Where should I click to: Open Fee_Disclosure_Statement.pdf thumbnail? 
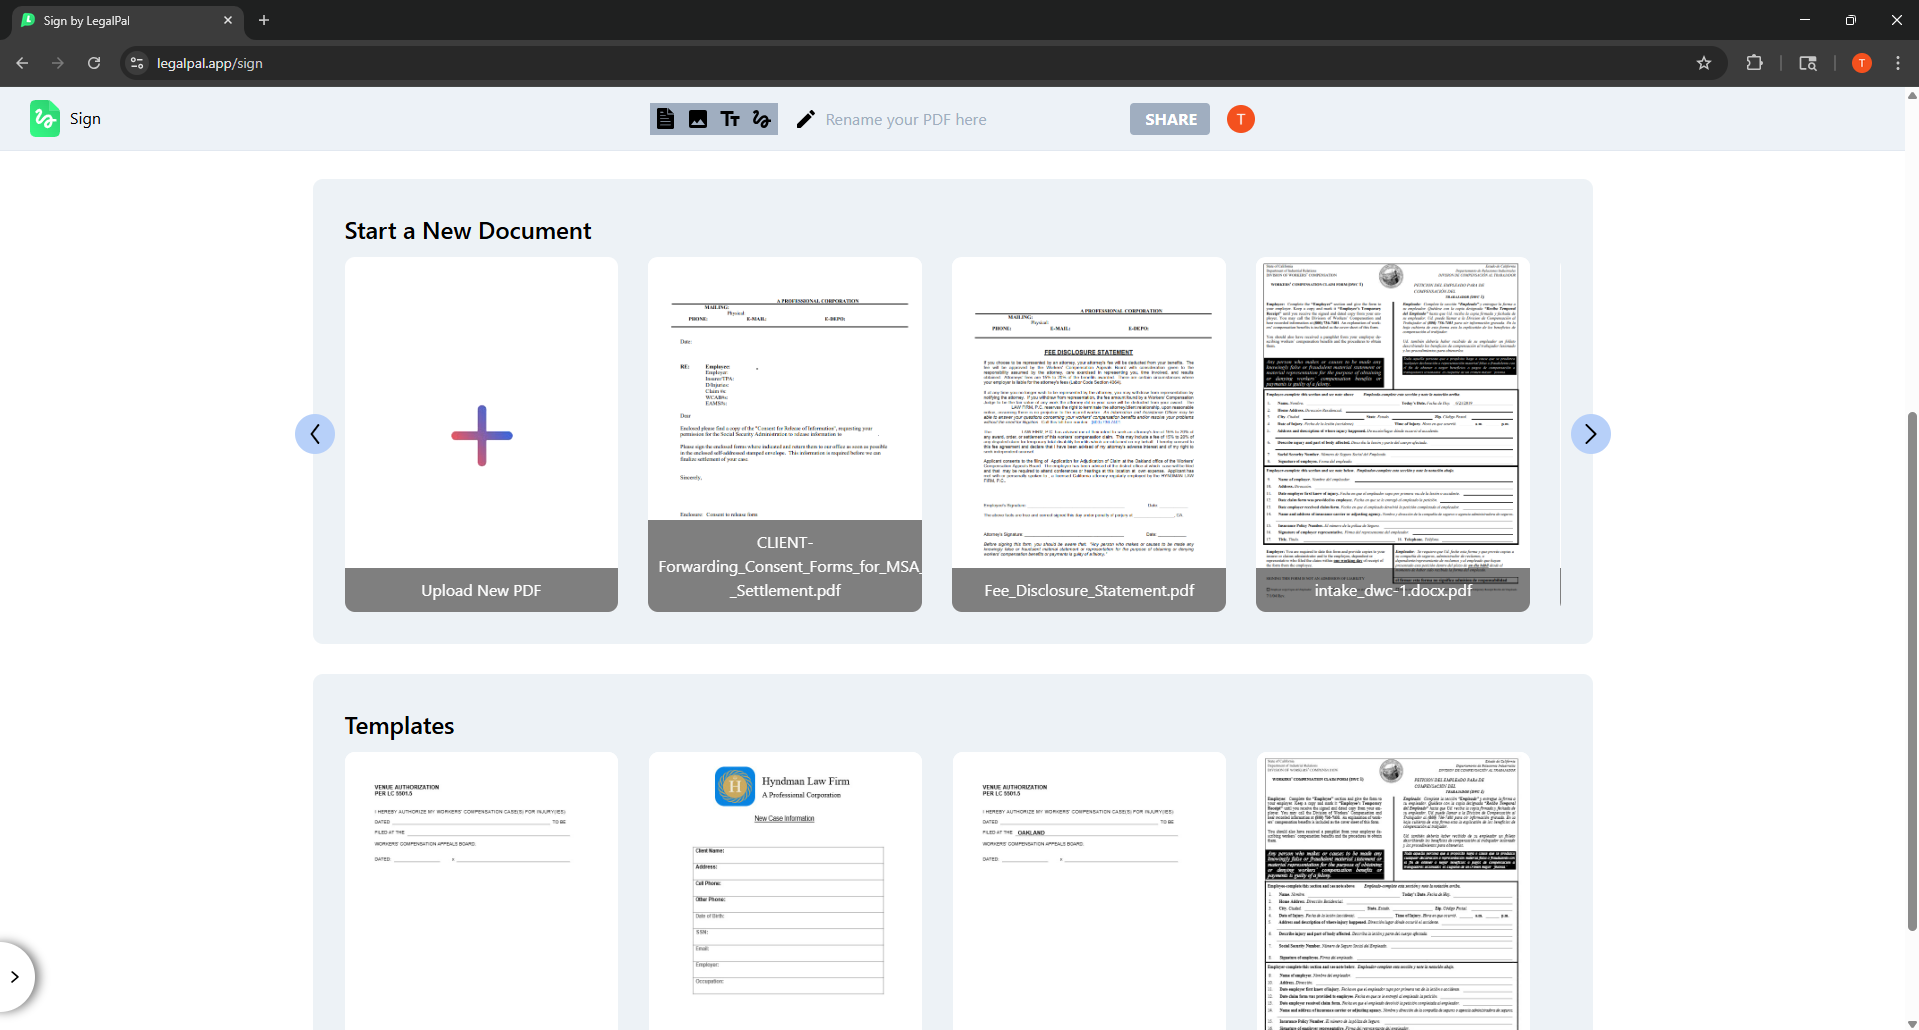tap(1089, 434)
